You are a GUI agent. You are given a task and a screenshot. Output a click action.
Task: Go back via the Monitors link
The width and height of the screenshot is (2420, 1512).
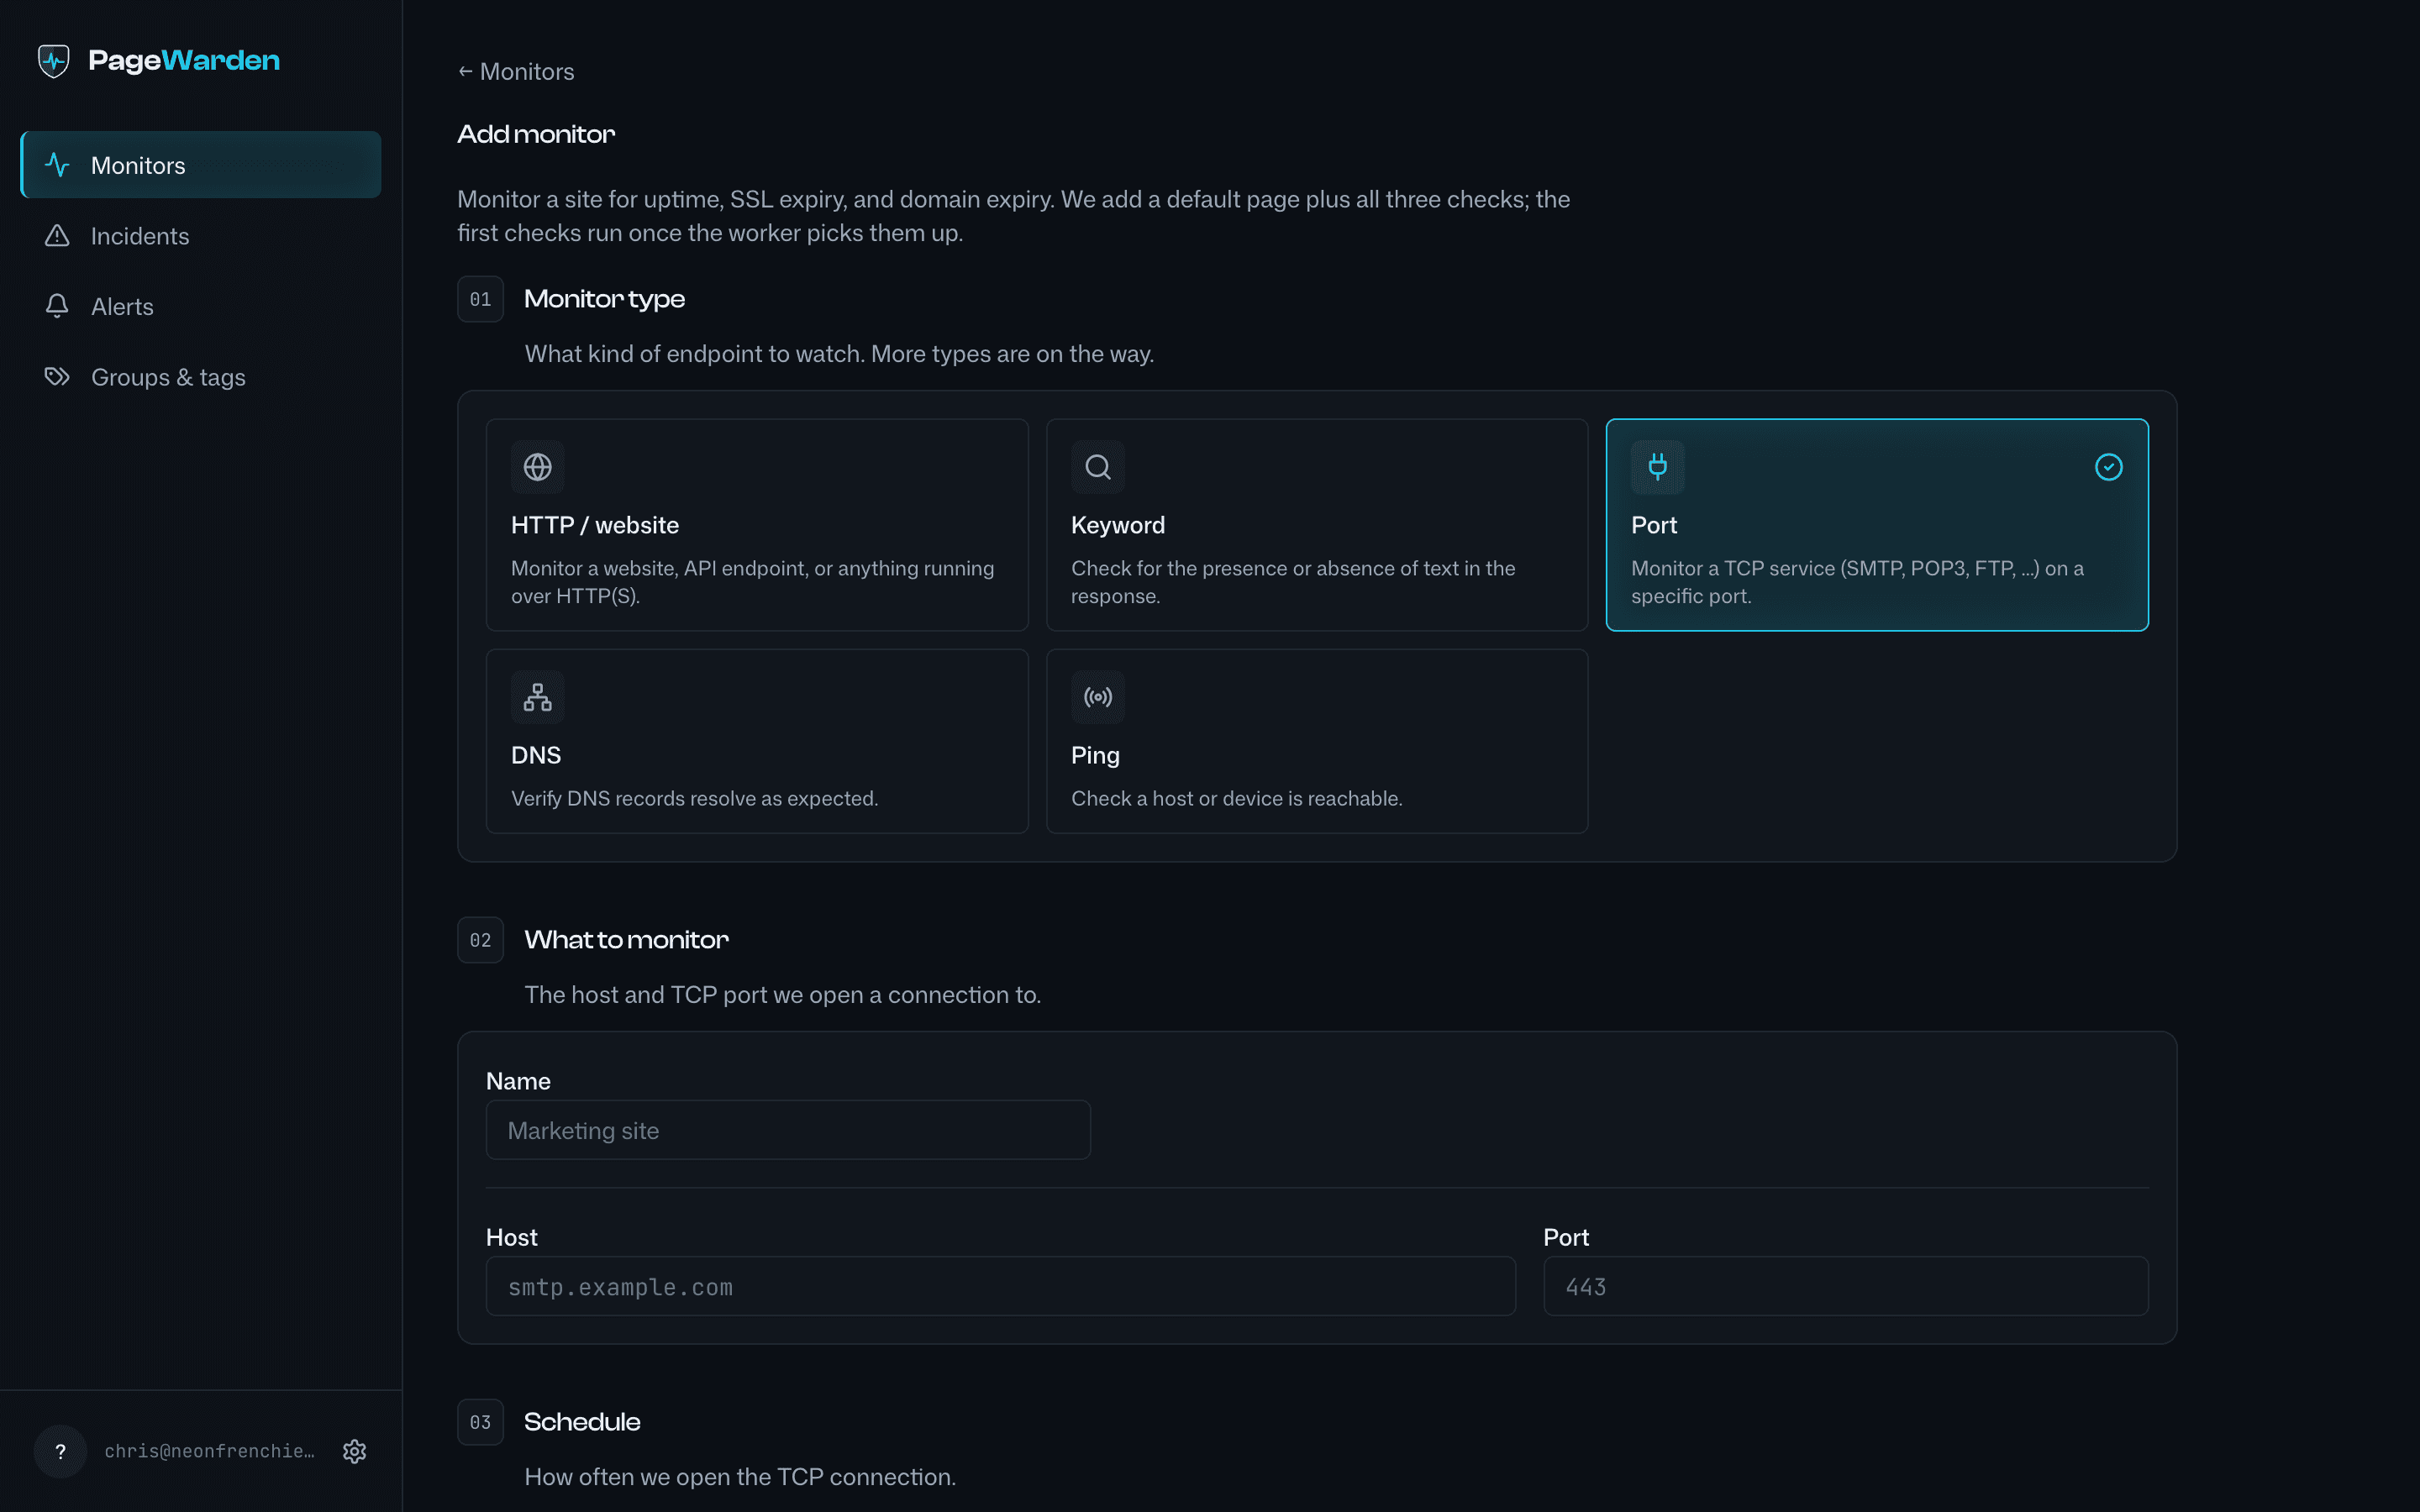(516, 72)
